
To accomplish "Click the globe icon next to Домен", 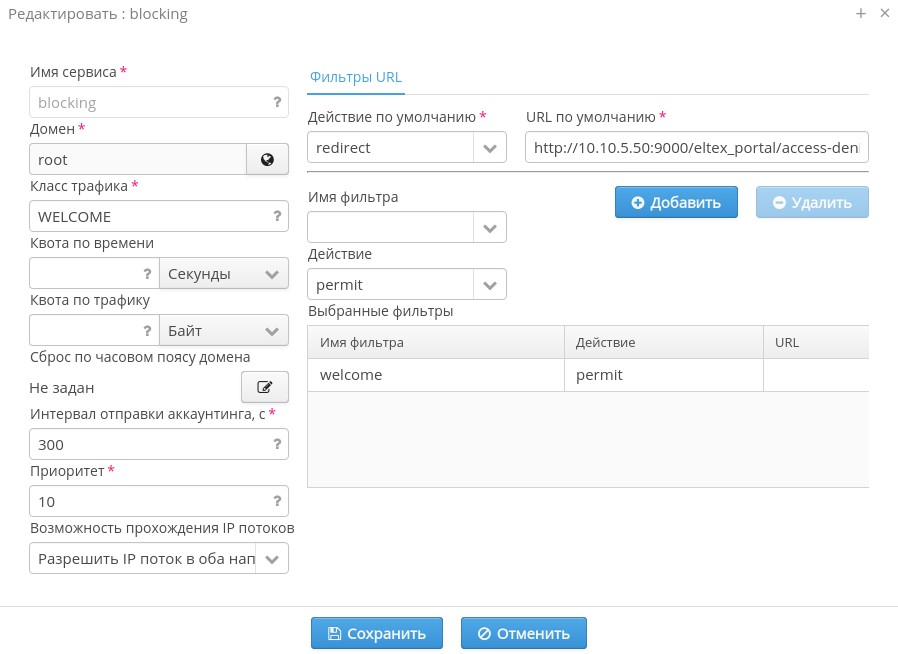I will tap(267, 159).
